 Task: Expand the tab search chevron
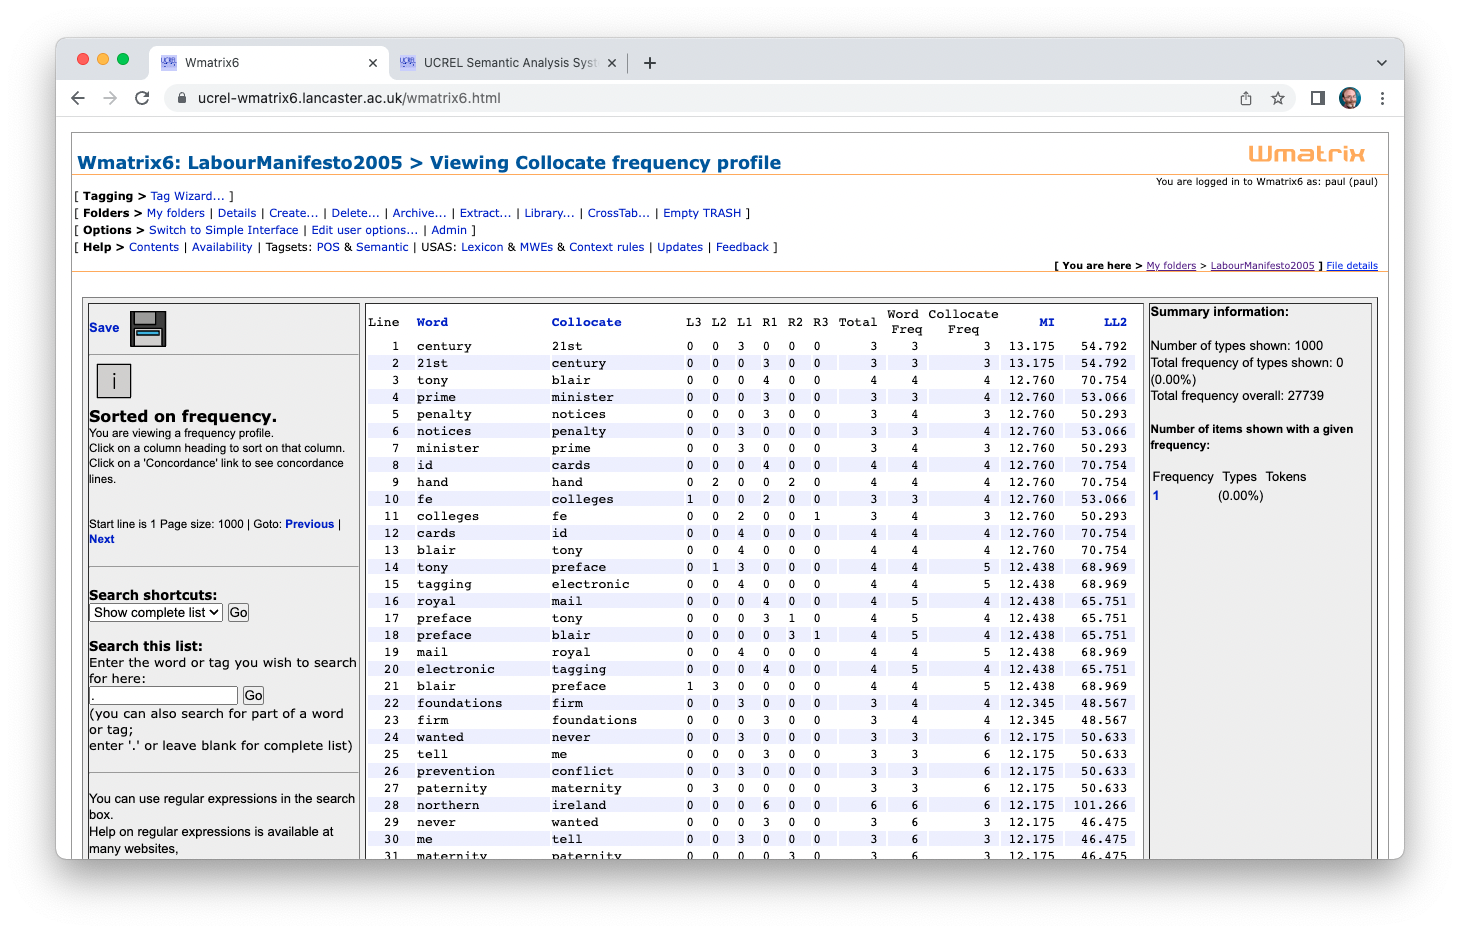click(x=1381, y=63)
